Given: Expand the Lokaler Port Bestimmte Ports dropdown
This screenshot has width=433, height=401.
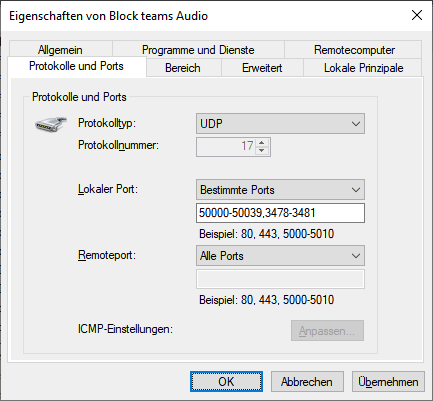Looking at the screenshot, I should tap(280, 190).
